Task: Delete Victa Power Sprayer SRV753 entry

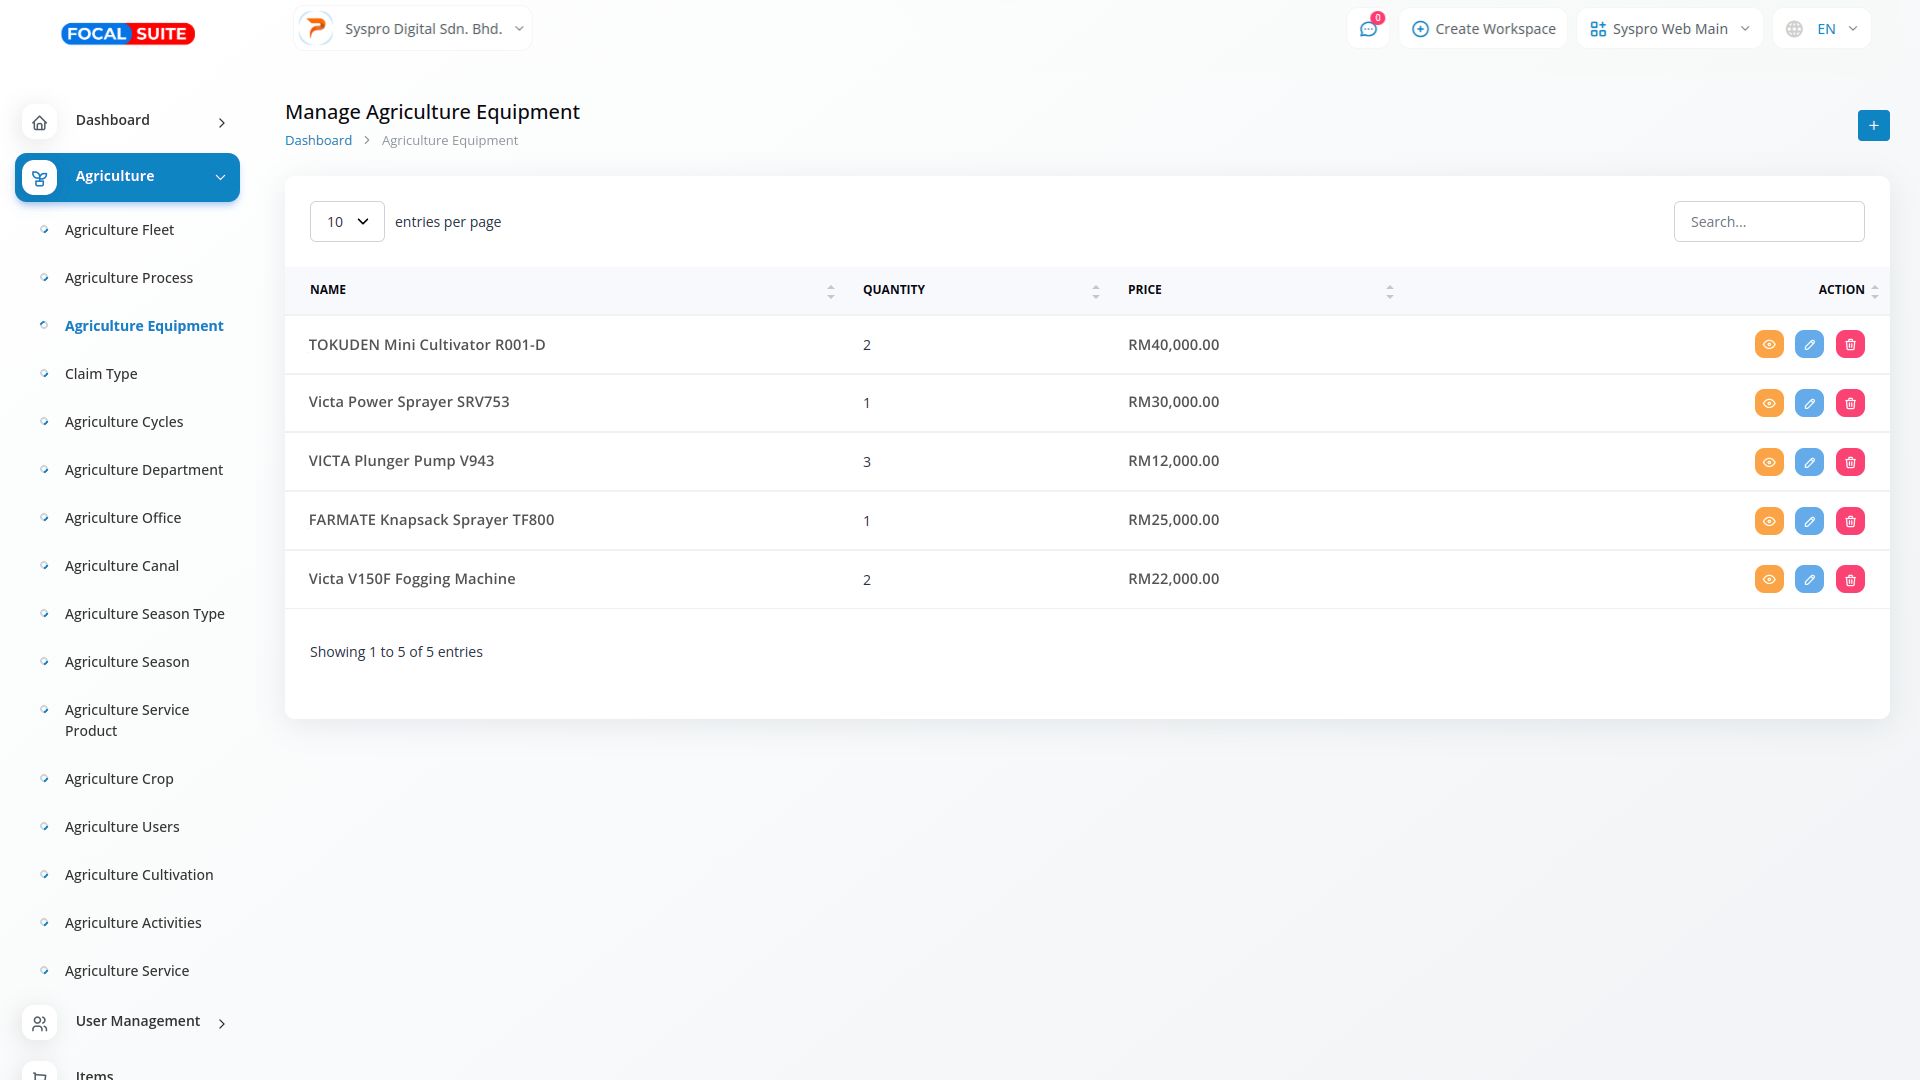Action: [x=1850, y=404]
